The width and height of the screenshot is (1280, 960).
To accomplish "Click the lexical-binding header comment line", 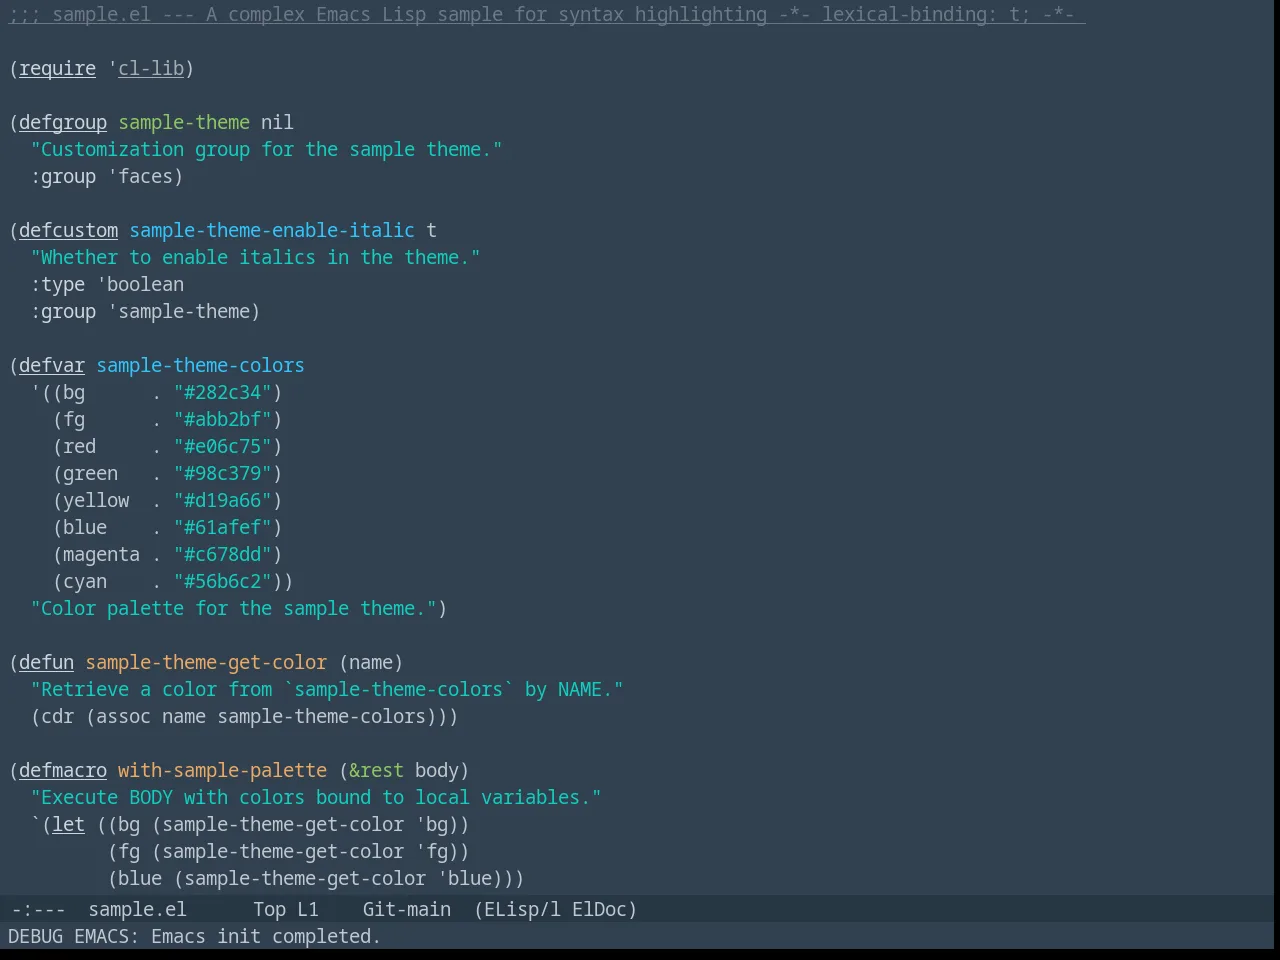I will pos(547,14).
